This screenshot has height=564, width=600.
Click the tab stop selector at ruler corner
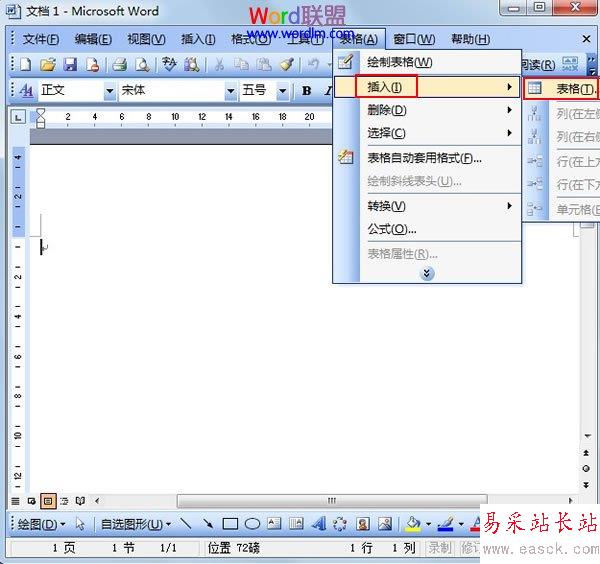coord(18,117)
